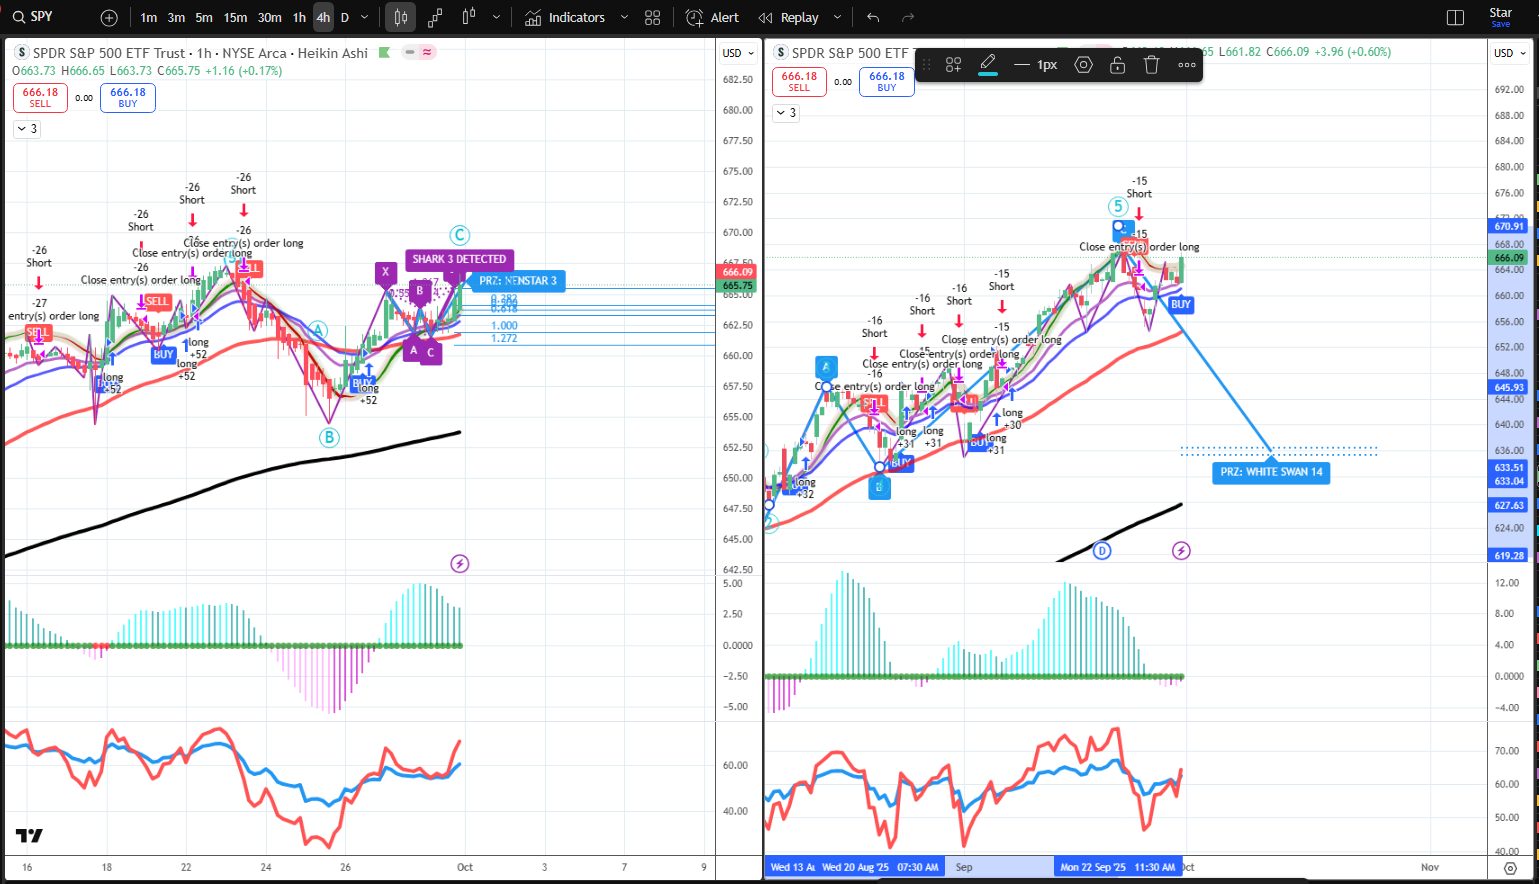The width and height of the screenshot is (1539, 884).
Task: Open indicator templates grid icon
Action: (x=653, y=18)
